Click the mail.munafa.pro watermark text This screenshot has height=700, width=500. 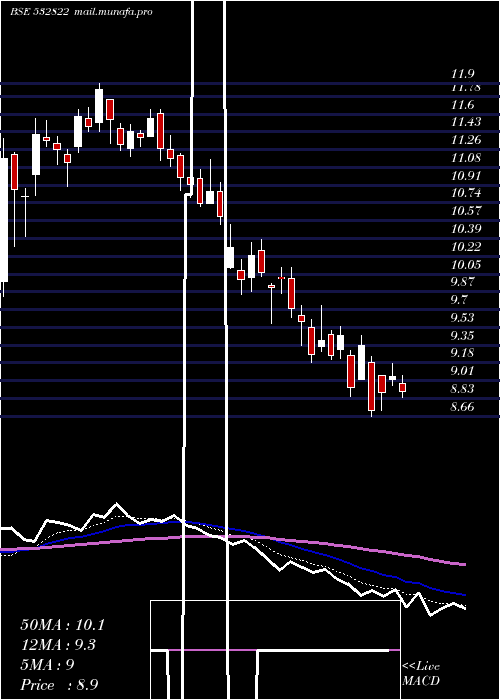112,12
